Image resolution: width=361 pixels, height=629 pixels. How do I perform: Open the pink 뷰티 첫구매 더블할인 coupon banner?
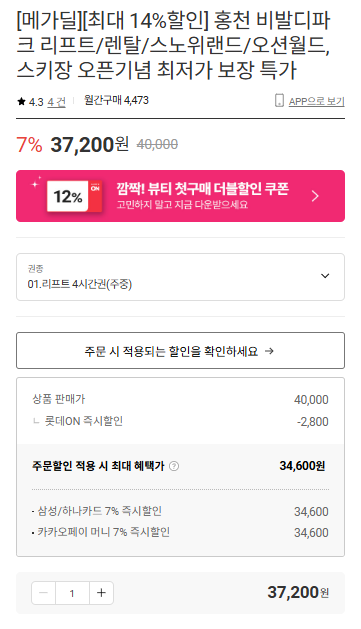click(x=180, y=196)
